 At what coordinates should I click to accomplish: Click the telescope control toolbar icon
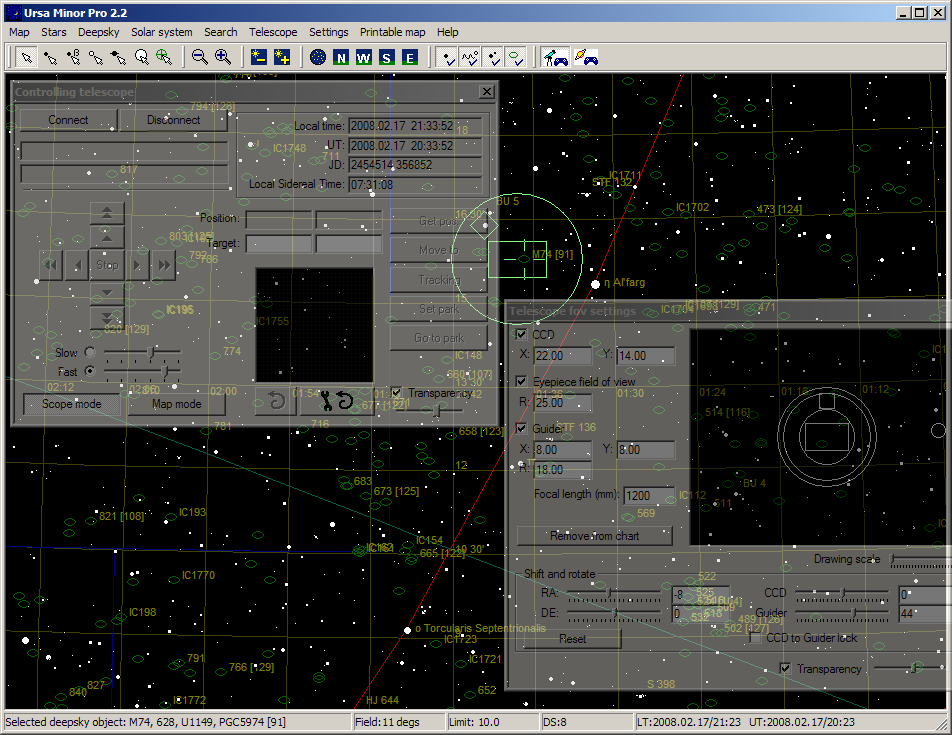click(555, 57)
